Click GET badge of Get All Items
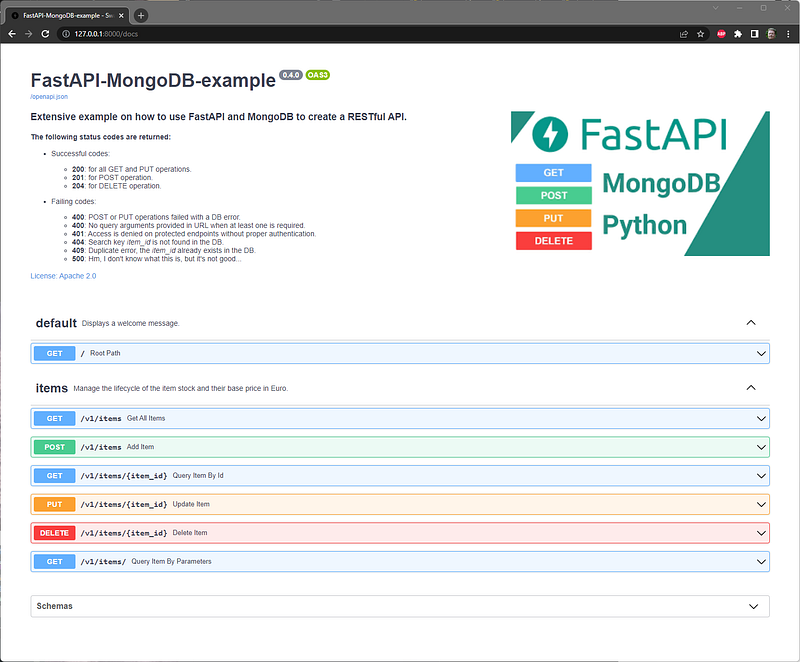 55,419
